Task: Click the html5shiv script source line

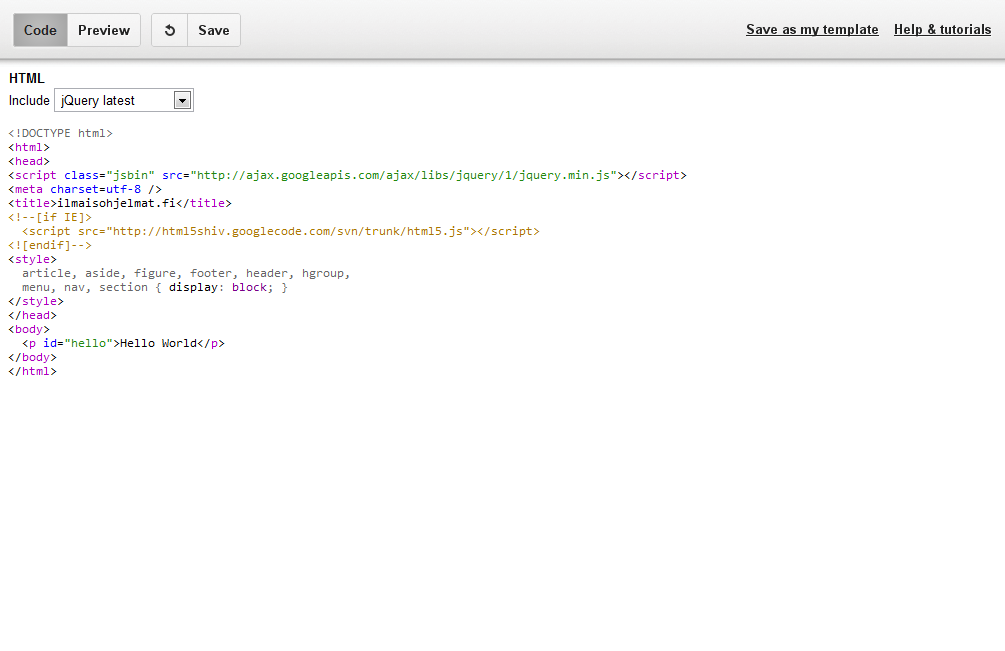Action: pyautogui.click(x=281, y=231)
